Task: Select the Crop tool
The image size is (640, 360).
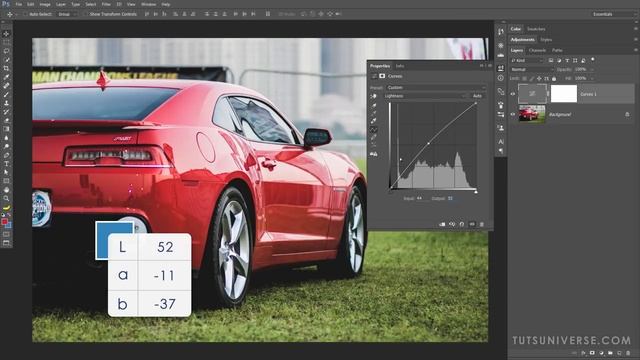Action: pos(6,68)
